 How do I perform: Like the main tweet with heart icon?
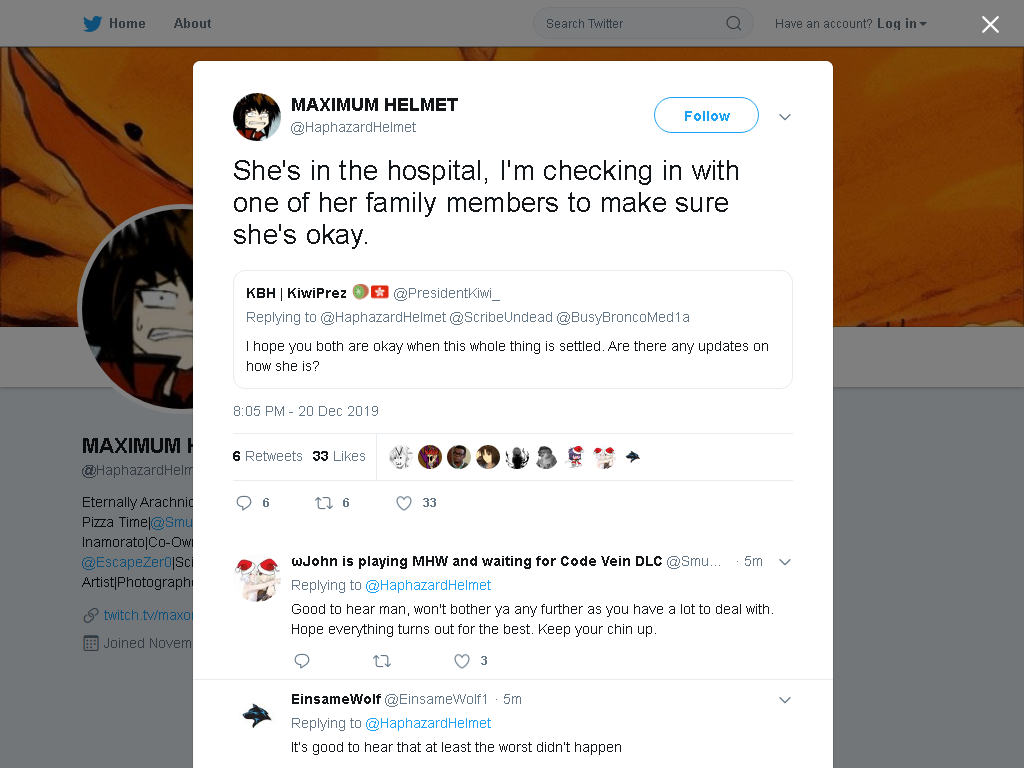coord(404,503)
